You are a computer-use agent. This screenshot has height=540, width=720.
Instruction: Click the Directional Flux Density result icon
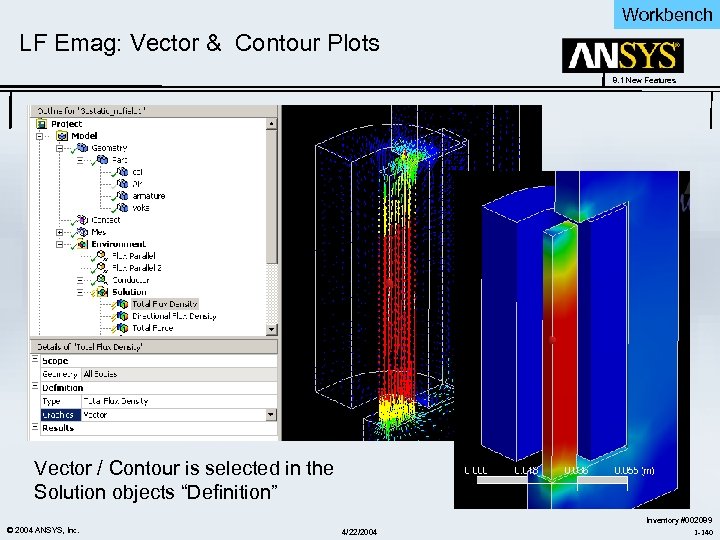pyautogui.click(x=122, y=316)
